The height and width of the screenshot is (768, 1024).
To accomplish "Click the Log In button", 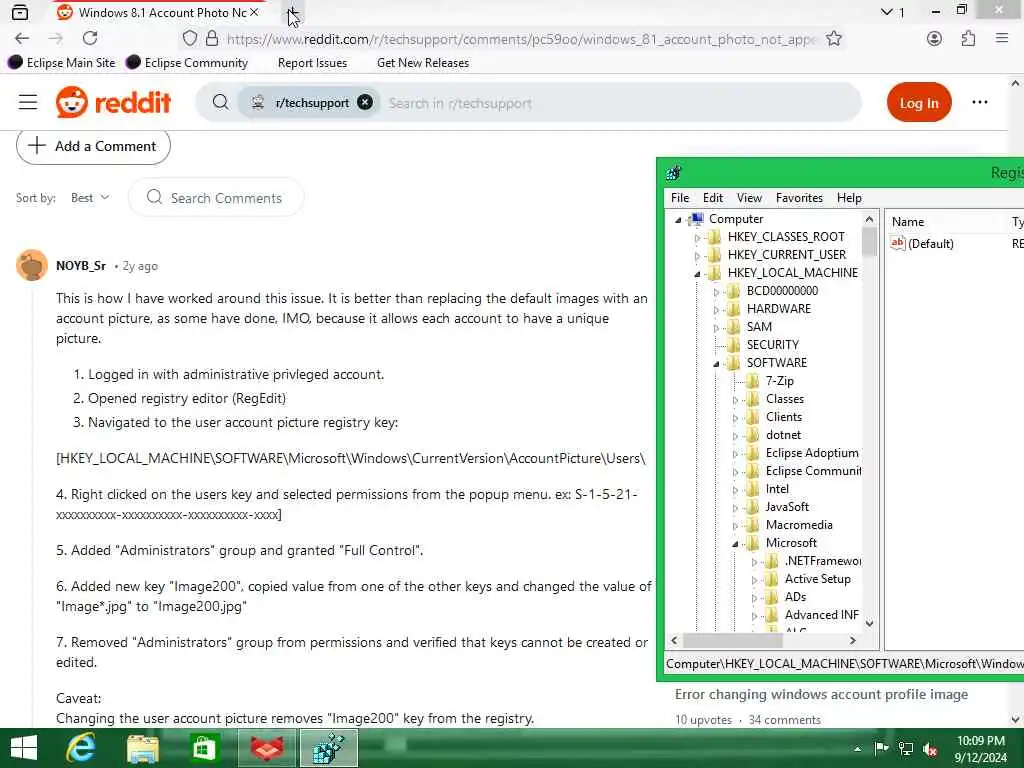I will (x=919, y=103).
